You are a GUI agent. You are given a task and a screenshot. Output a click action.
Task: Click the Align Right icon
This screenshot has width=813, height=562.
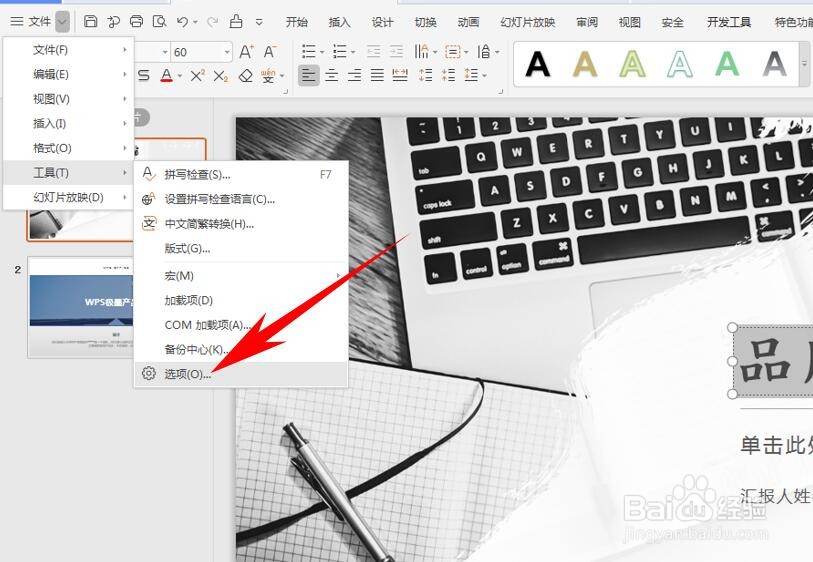pyautogui.click(x=355, y=76)
